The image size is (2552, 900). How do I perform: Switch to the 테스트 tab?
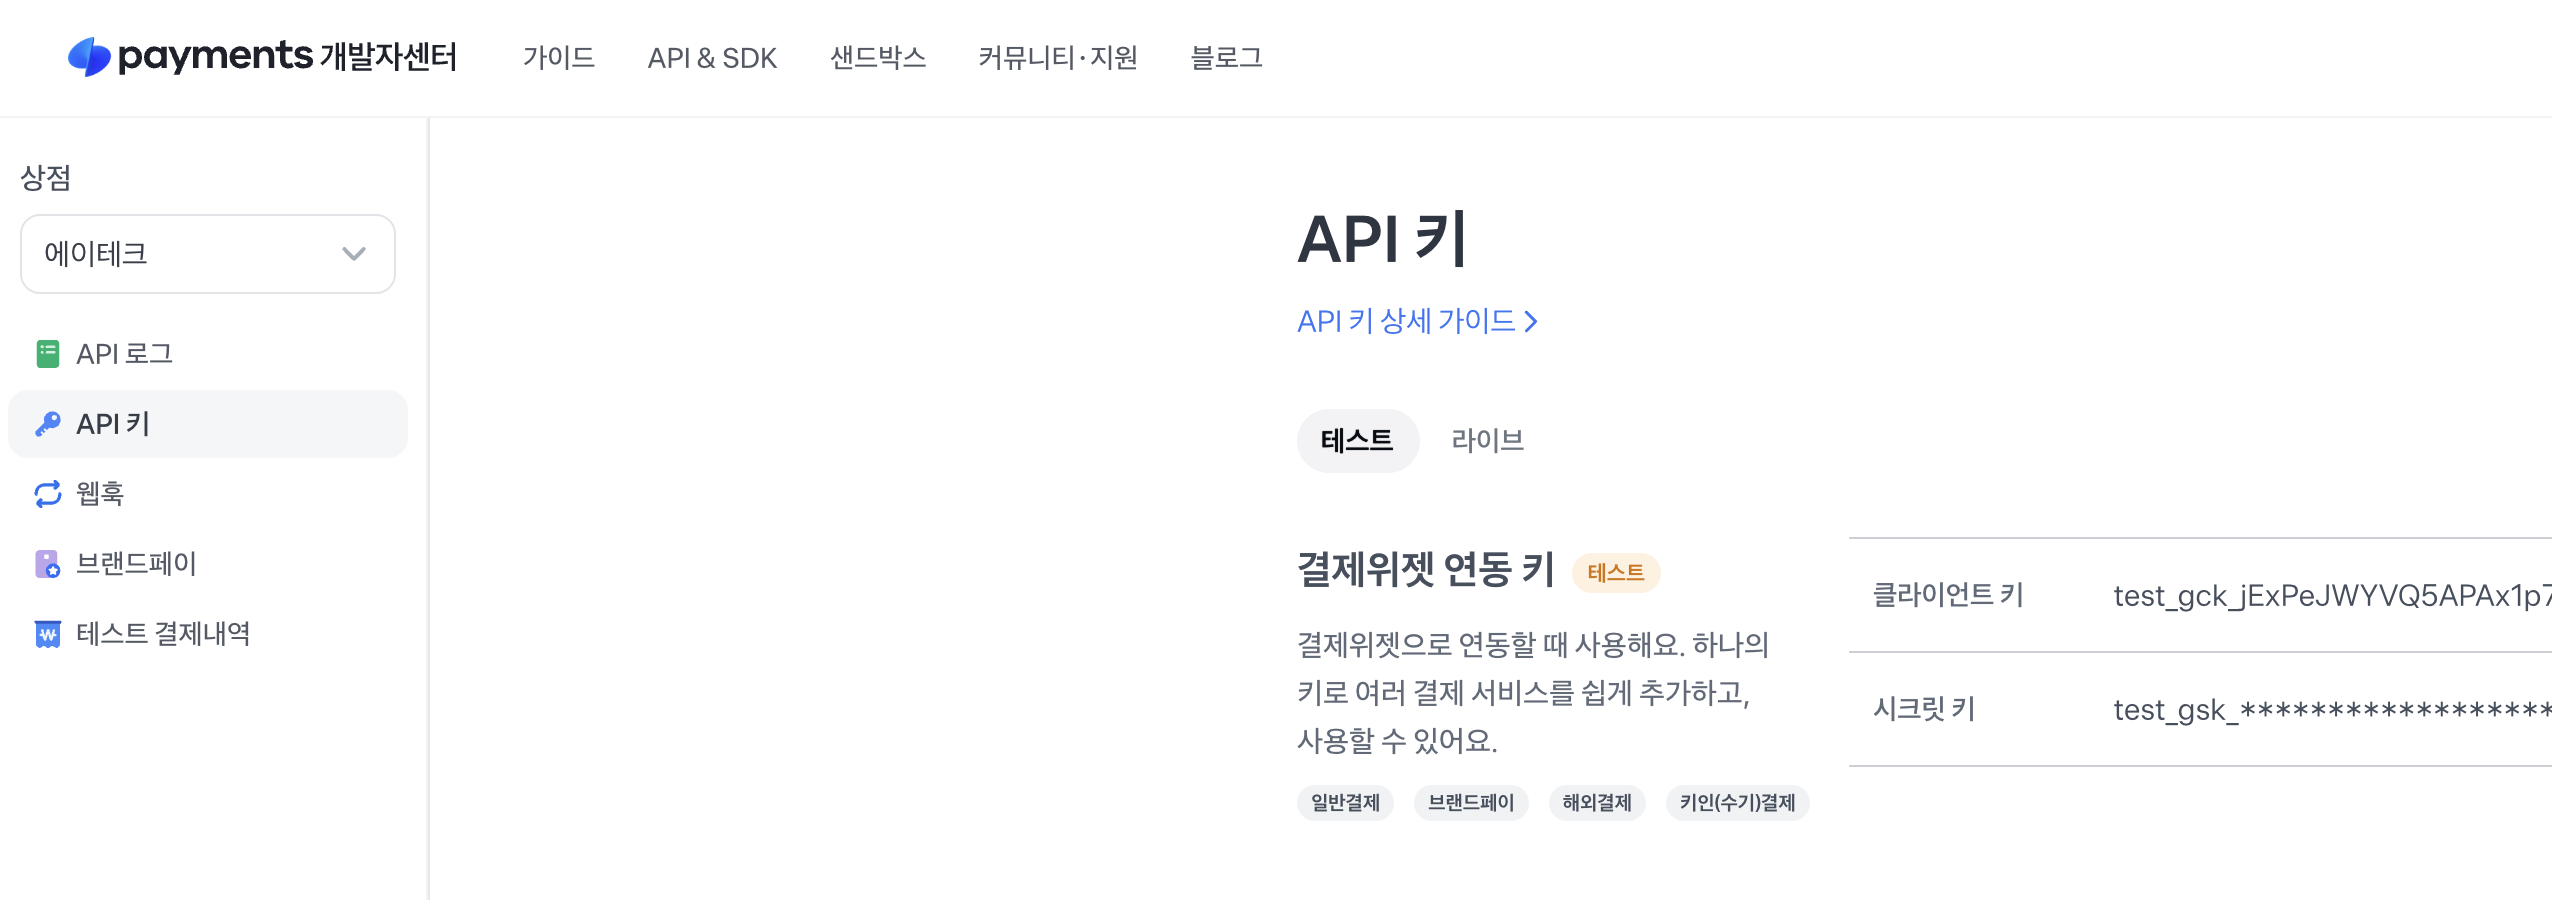(1357, 440)
